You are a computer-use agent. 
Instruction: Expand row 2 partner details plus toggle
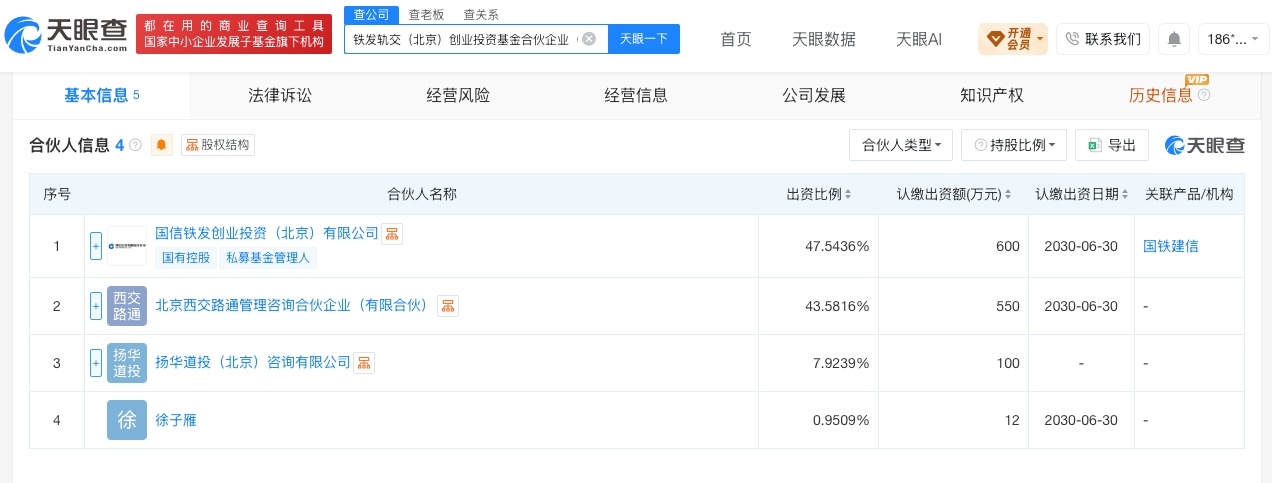pyautogui.click(x=96, y=306)
